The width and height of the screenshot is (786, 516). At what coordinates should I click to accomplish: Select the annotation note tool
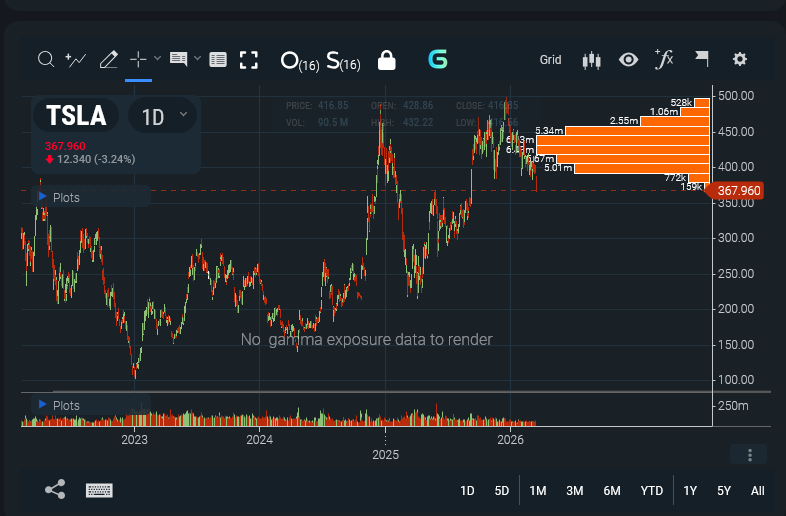pyautogui.click(x=178, y=59)
